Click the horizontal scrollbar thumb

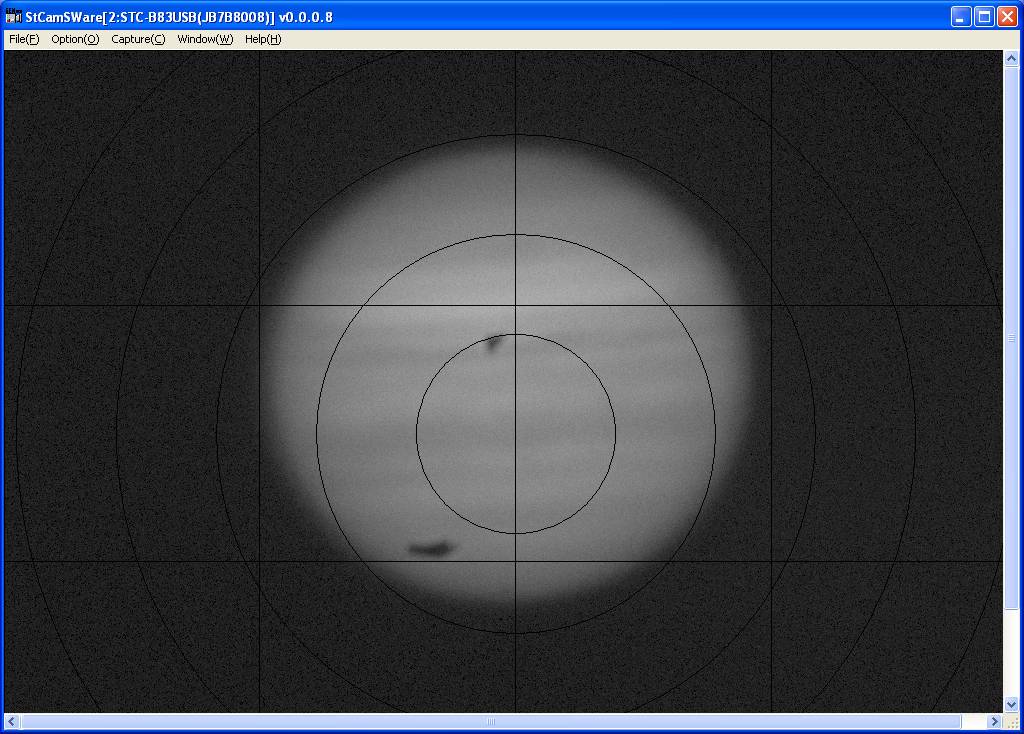pos(490,722)
